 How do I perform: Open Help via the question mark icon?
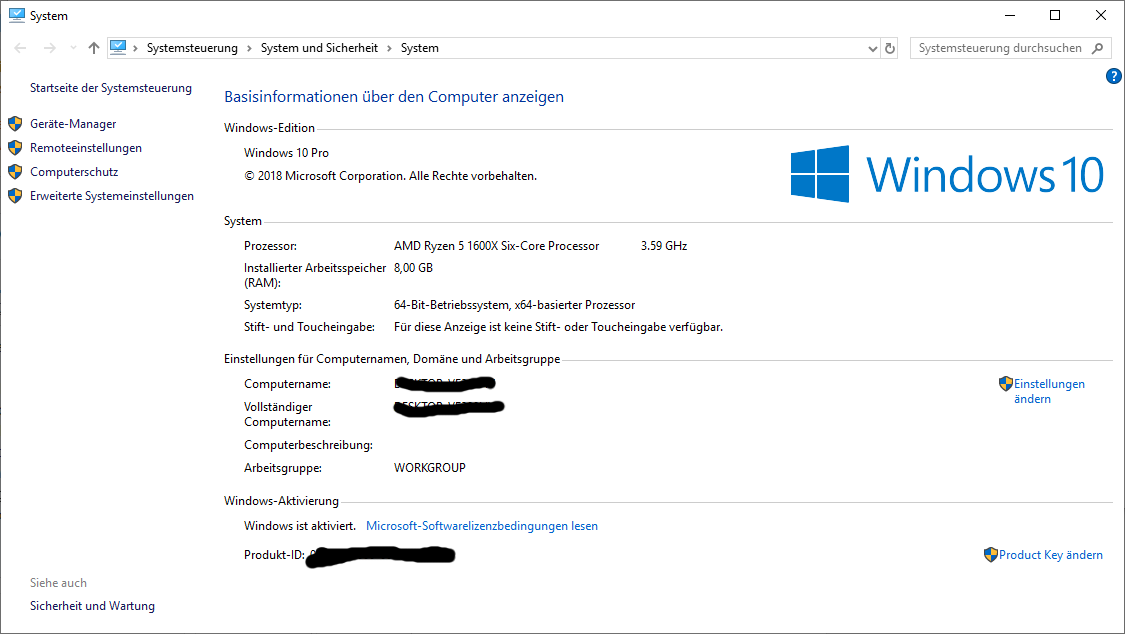[1114, 76]
